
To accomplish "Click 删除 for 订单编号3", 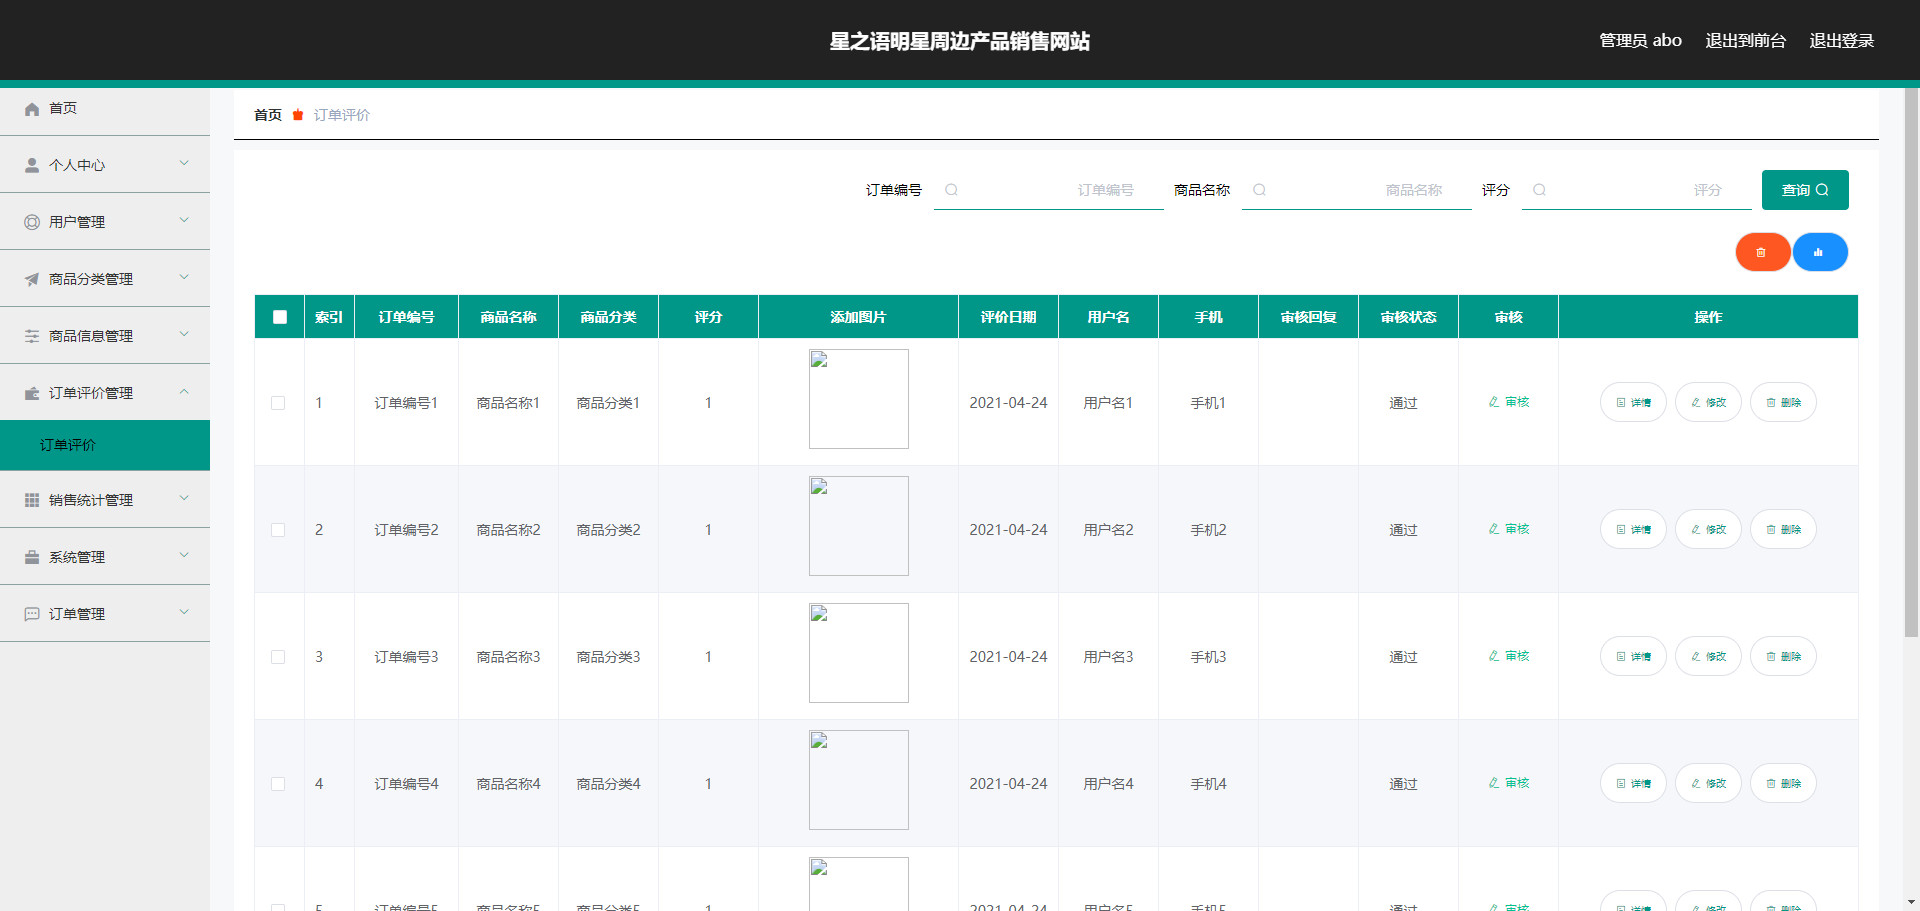I will (1783, 656).
